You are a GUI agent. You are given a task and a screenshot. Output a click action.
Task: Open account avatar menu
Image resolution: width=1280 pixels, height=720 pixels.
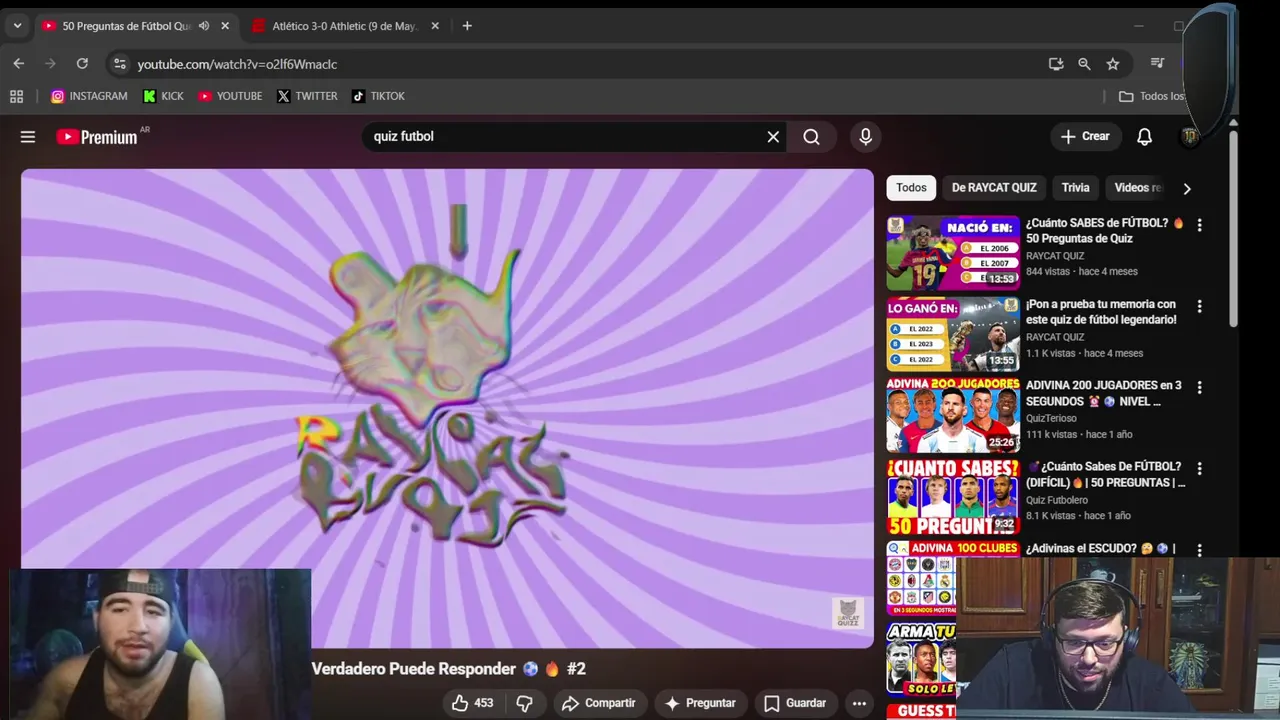pos(1190,137)
